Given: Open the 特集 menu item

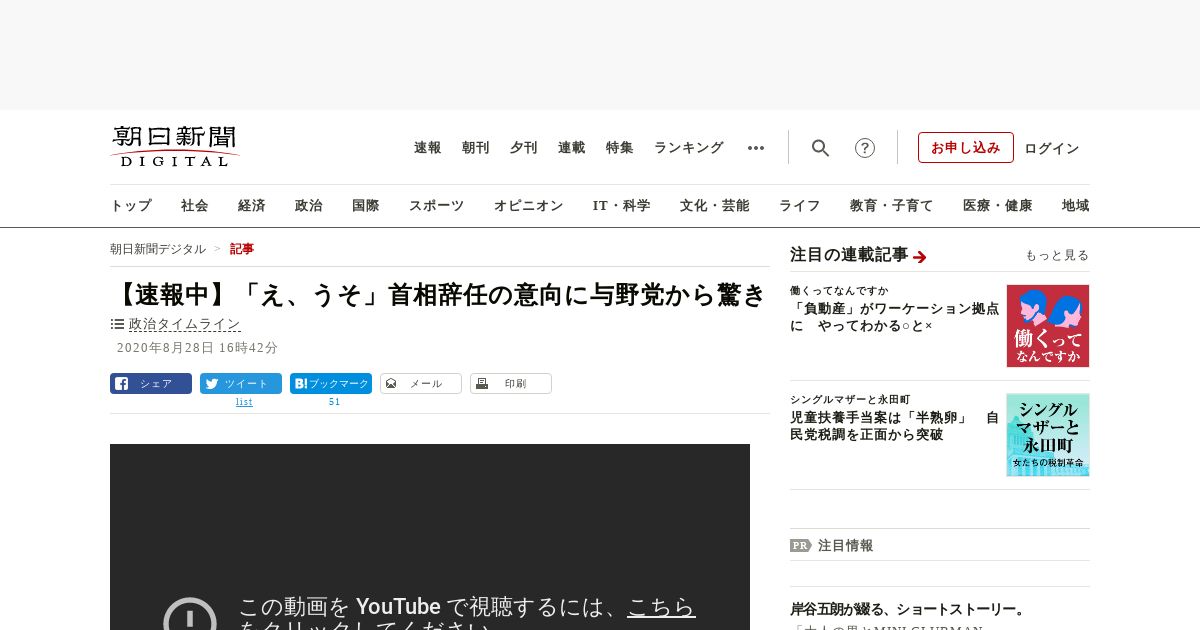Looking at the screenshot, I should click(620, 148).
